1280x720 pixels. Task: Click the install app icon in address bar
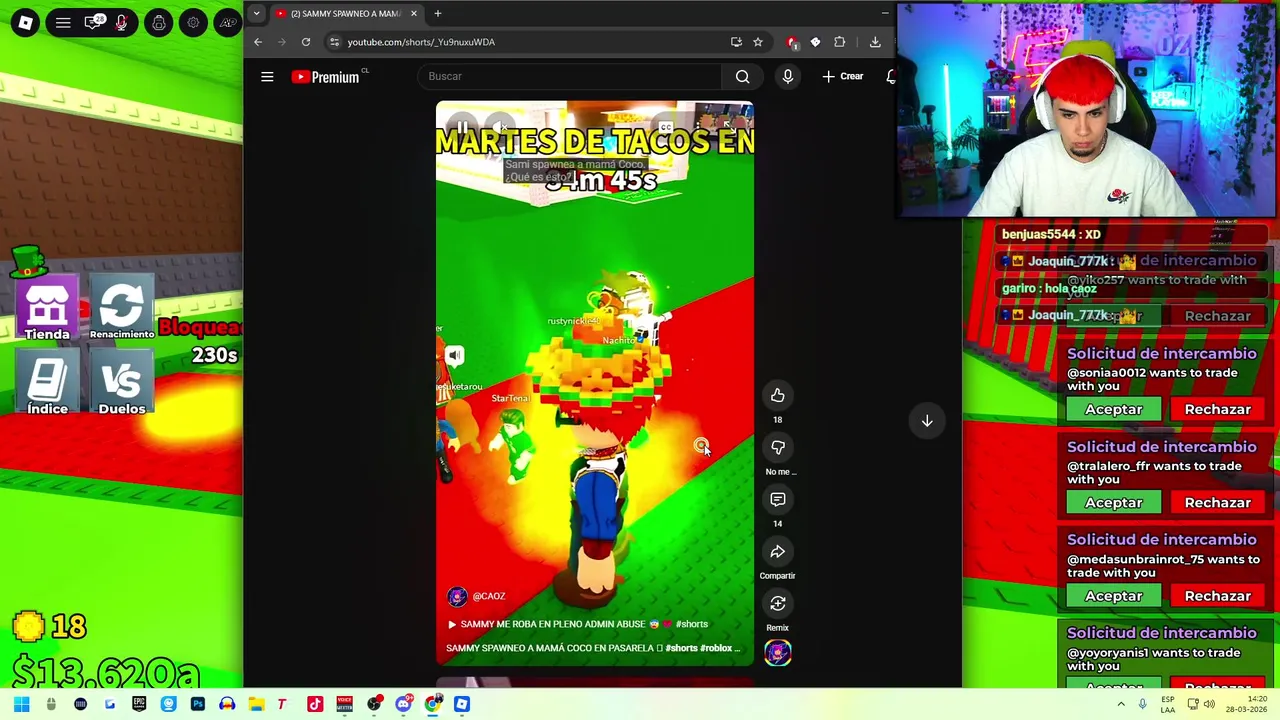point(736,42)
